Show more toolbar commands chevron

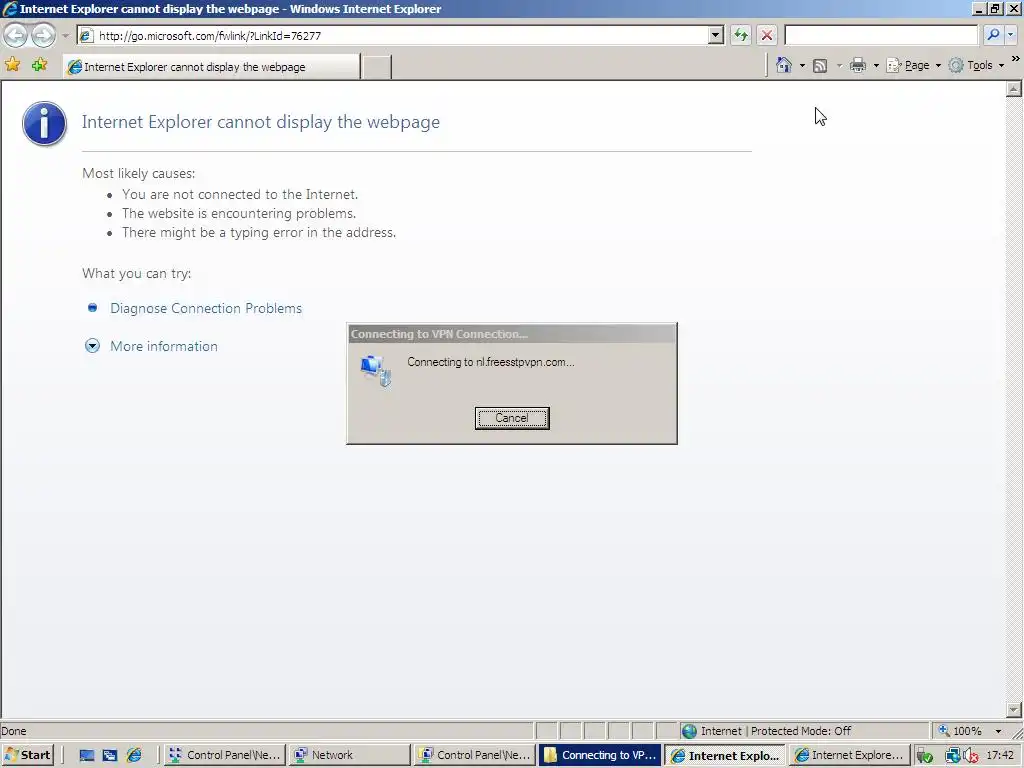pos(1016,59)
